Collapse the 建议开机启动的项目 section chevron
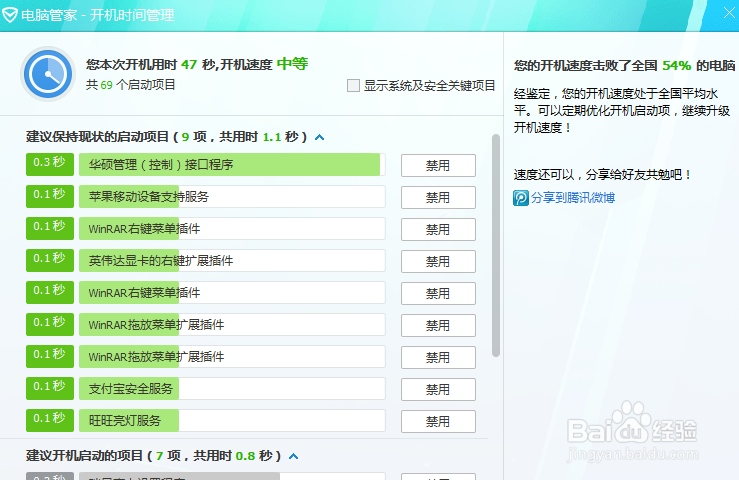 [x=294, y=456]
